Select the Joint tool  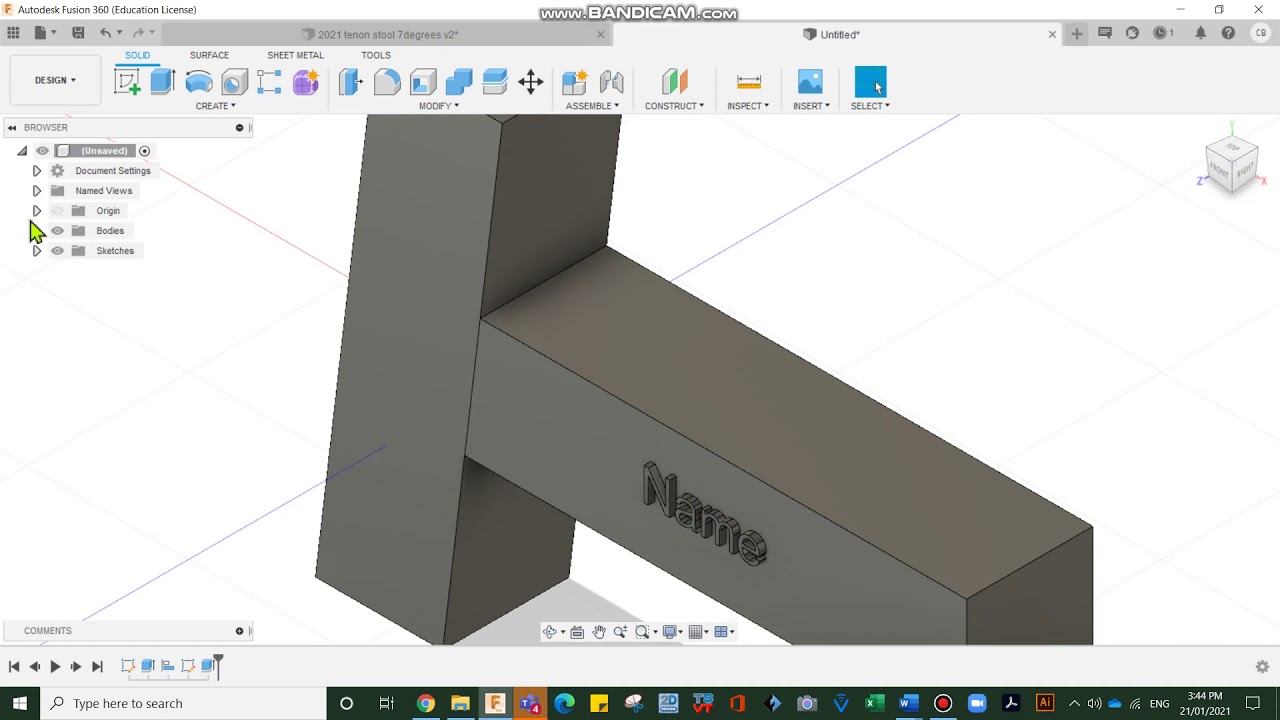(611, 82)
